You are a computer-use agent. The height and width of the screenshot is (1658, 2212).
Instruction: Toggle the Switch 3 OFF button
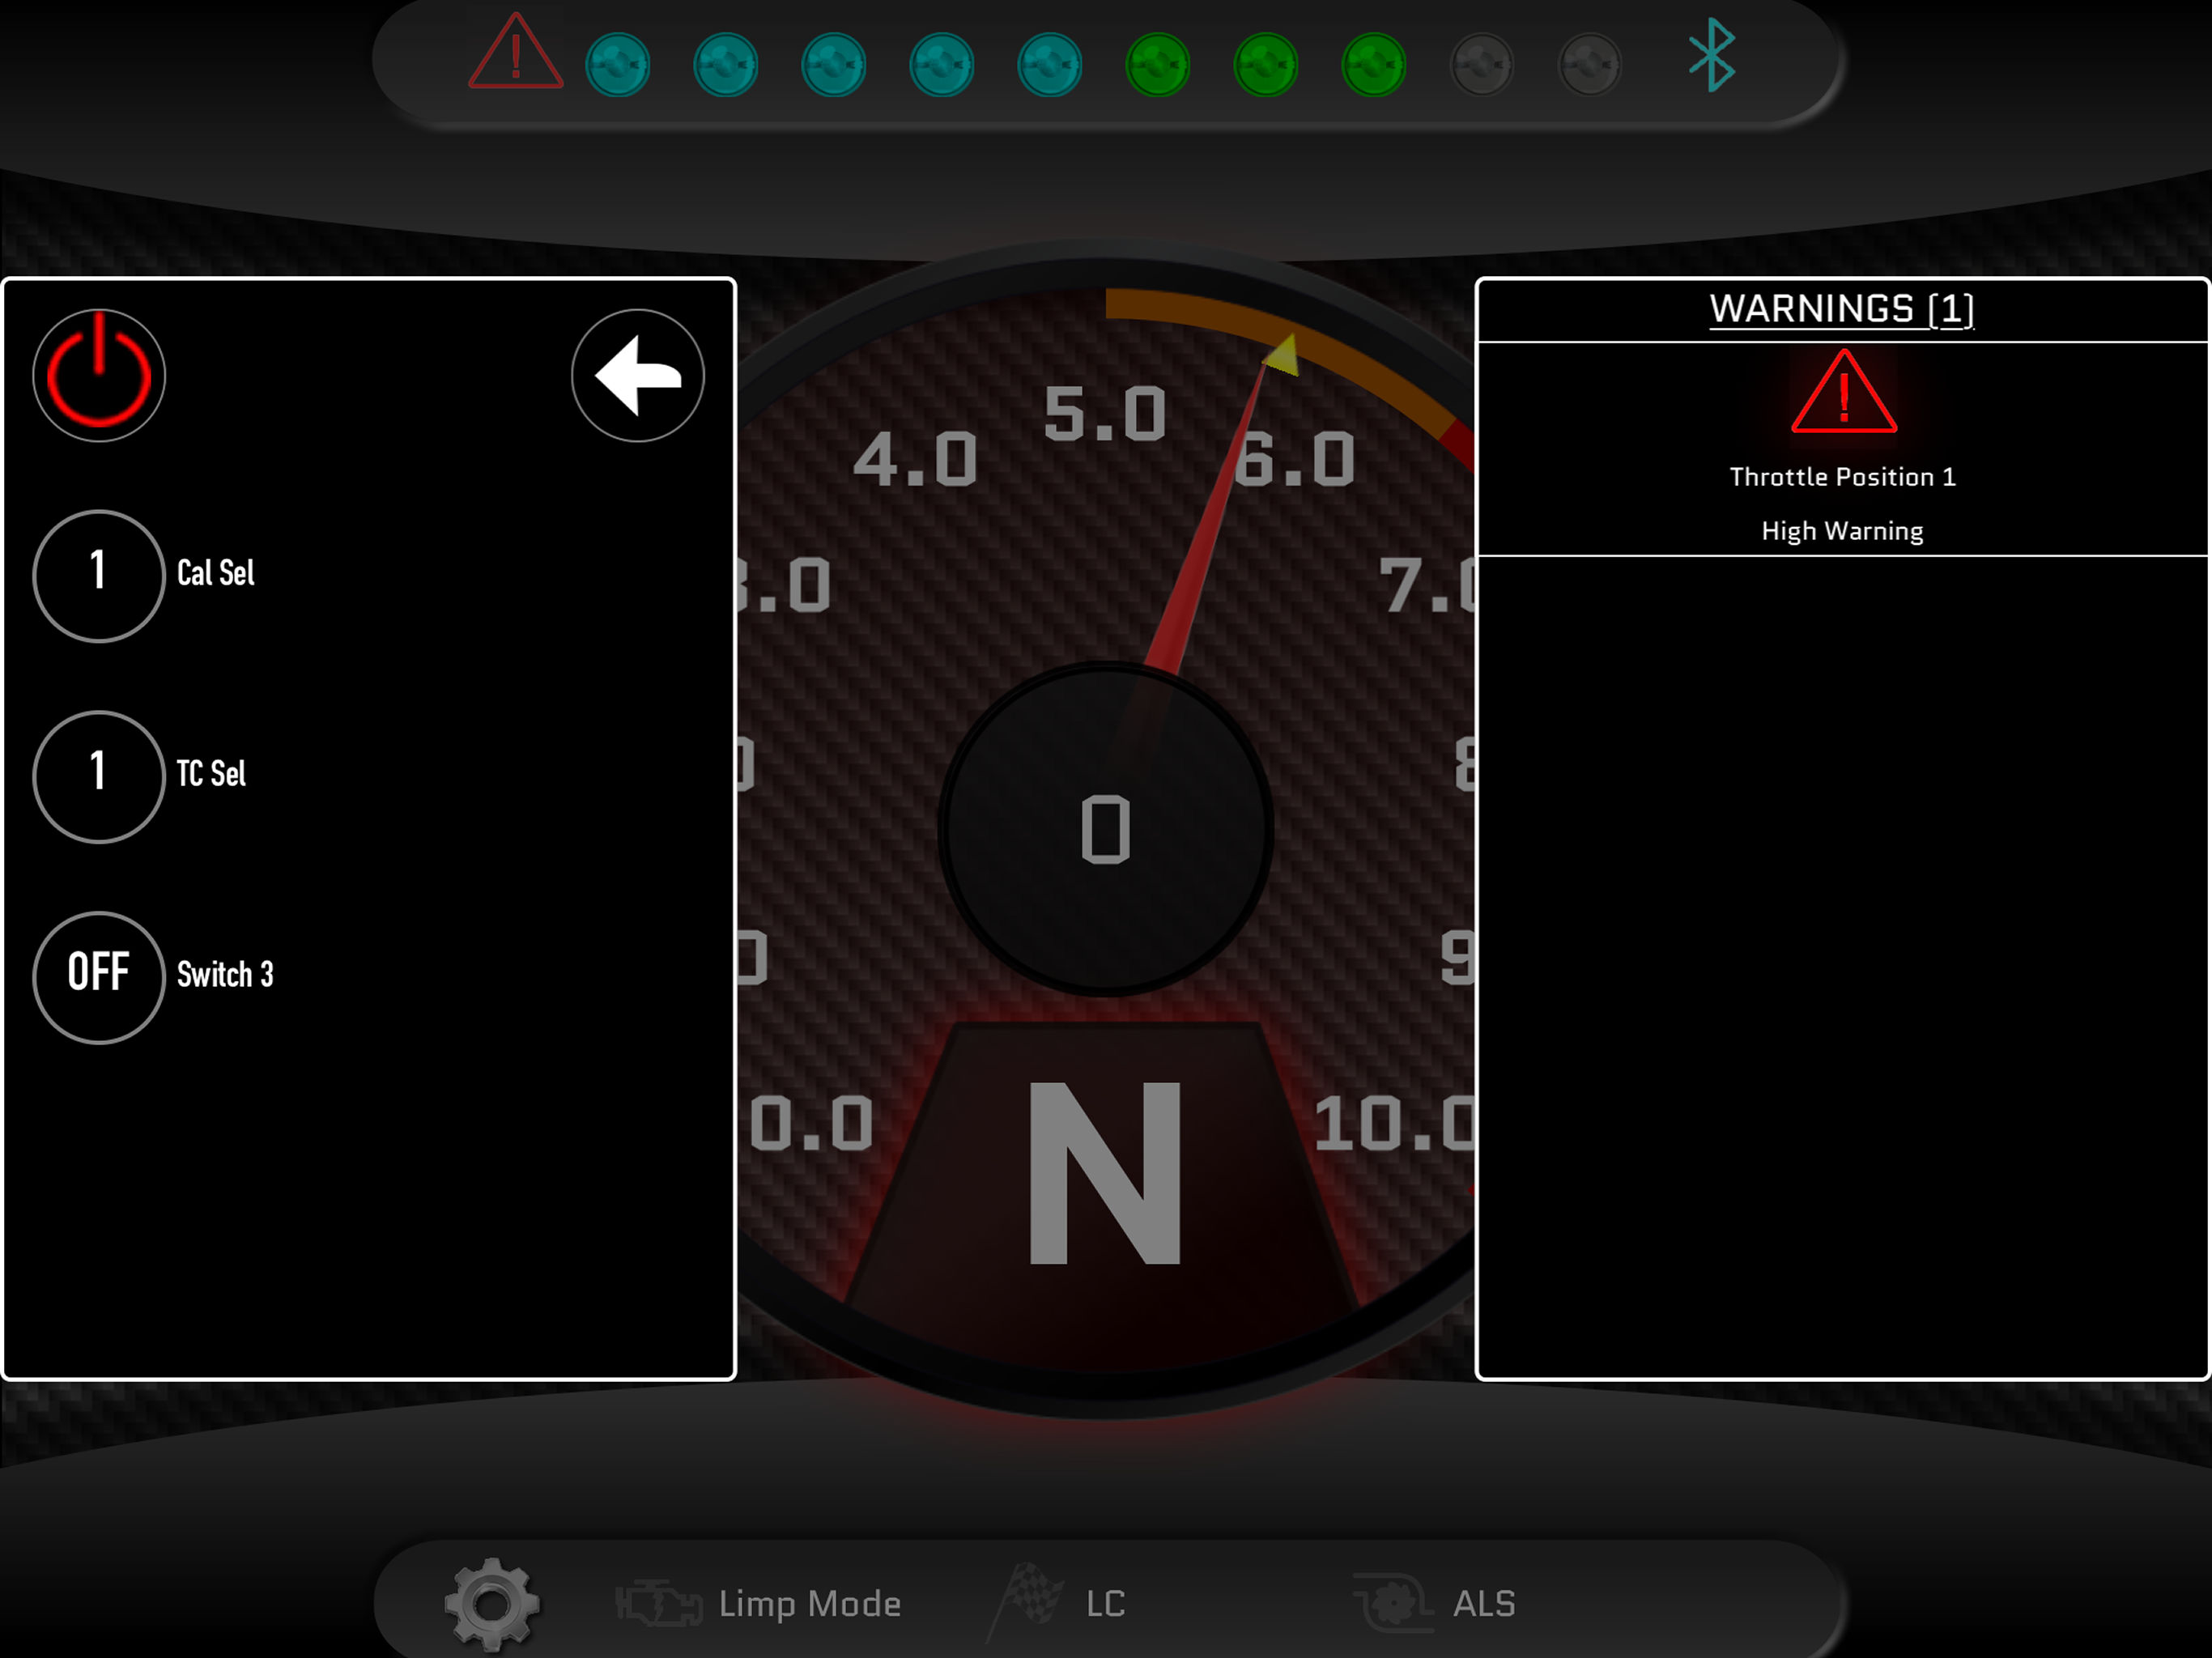99,978
